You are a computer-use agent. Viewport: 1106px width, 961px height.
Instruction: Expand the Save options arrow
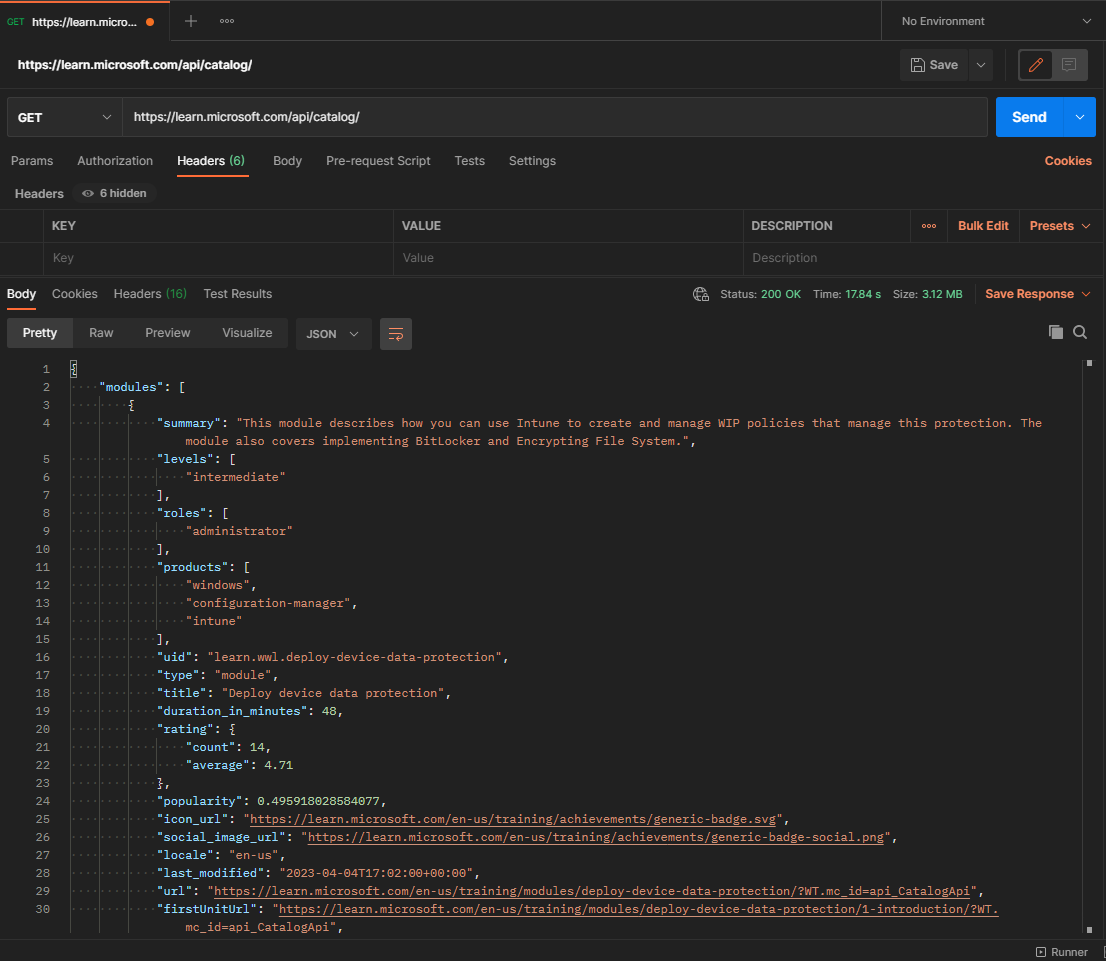pyautogui.click(x=981, y=65)
